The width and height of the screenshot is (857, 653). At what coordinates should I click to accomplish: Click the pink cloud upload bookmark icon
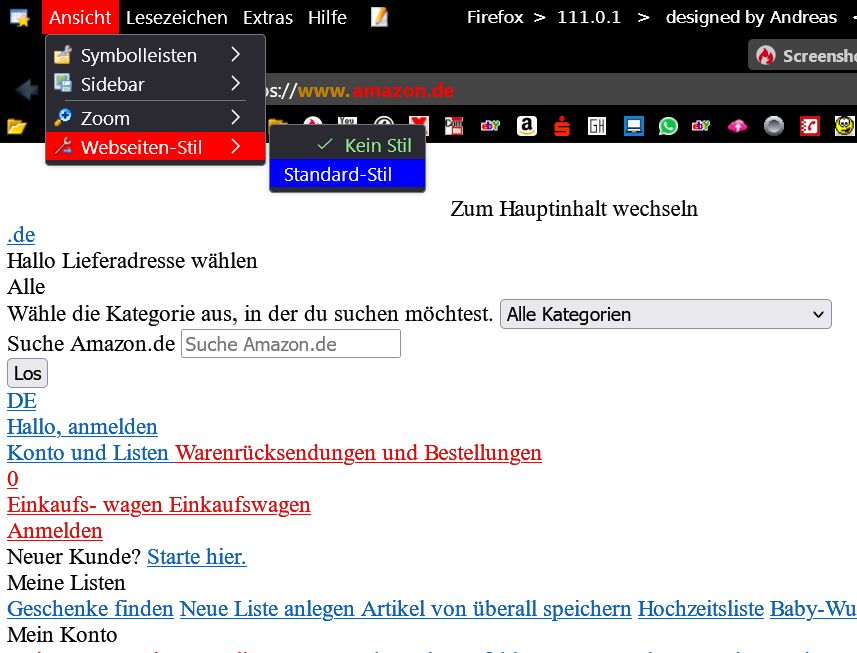coord(737,126)
